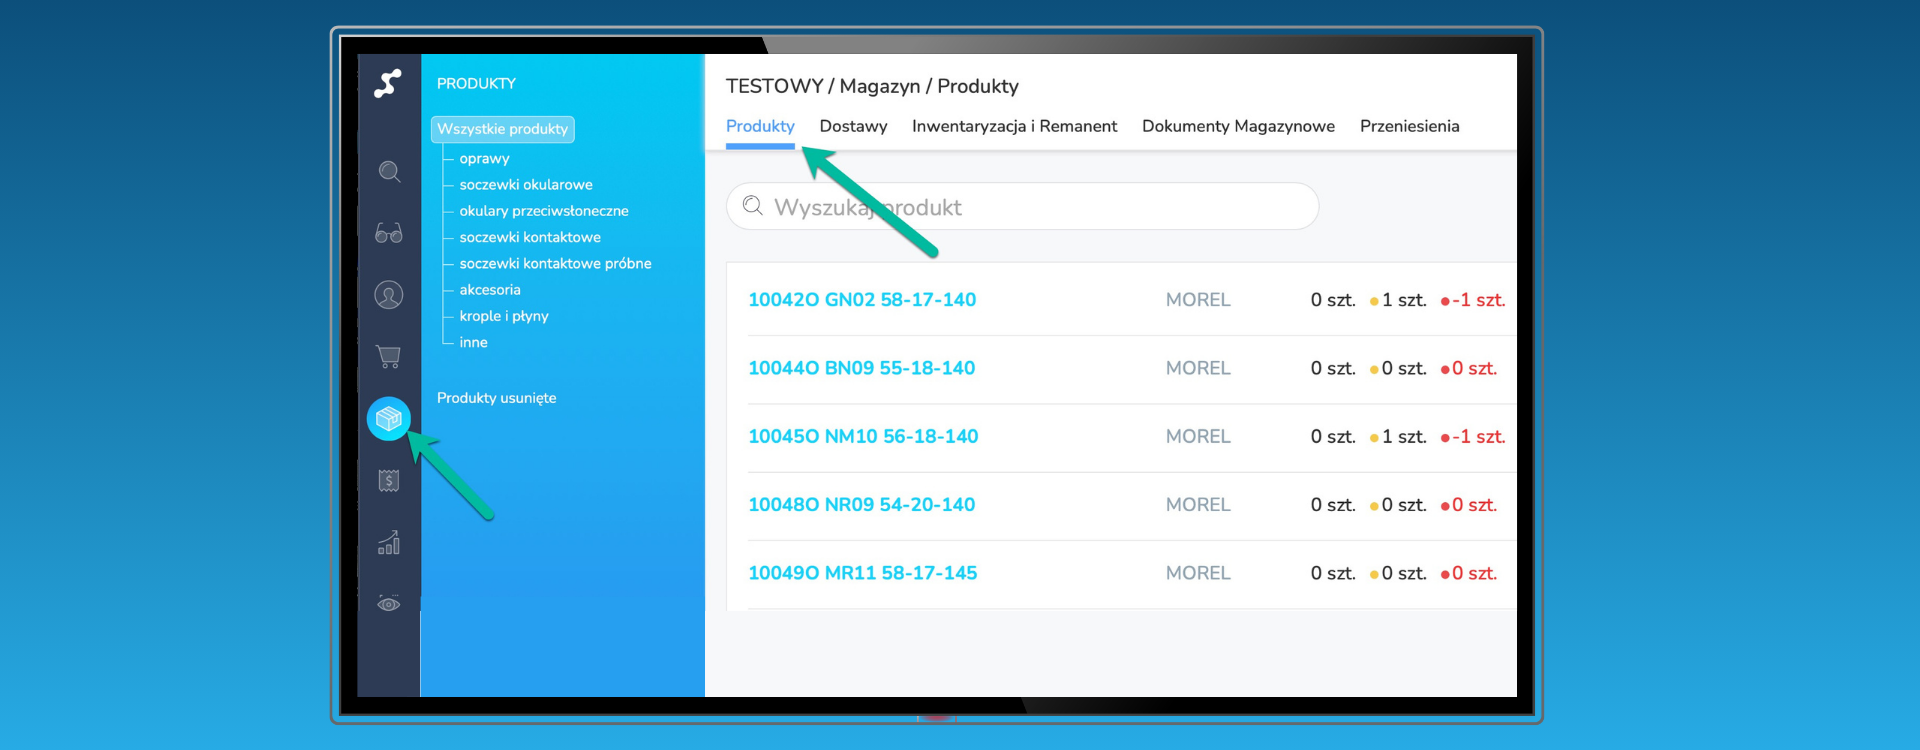Go to Dokumenty Magazynowe tab
This screenshot has height=750, width=1920.
(x=1238, y=126)
